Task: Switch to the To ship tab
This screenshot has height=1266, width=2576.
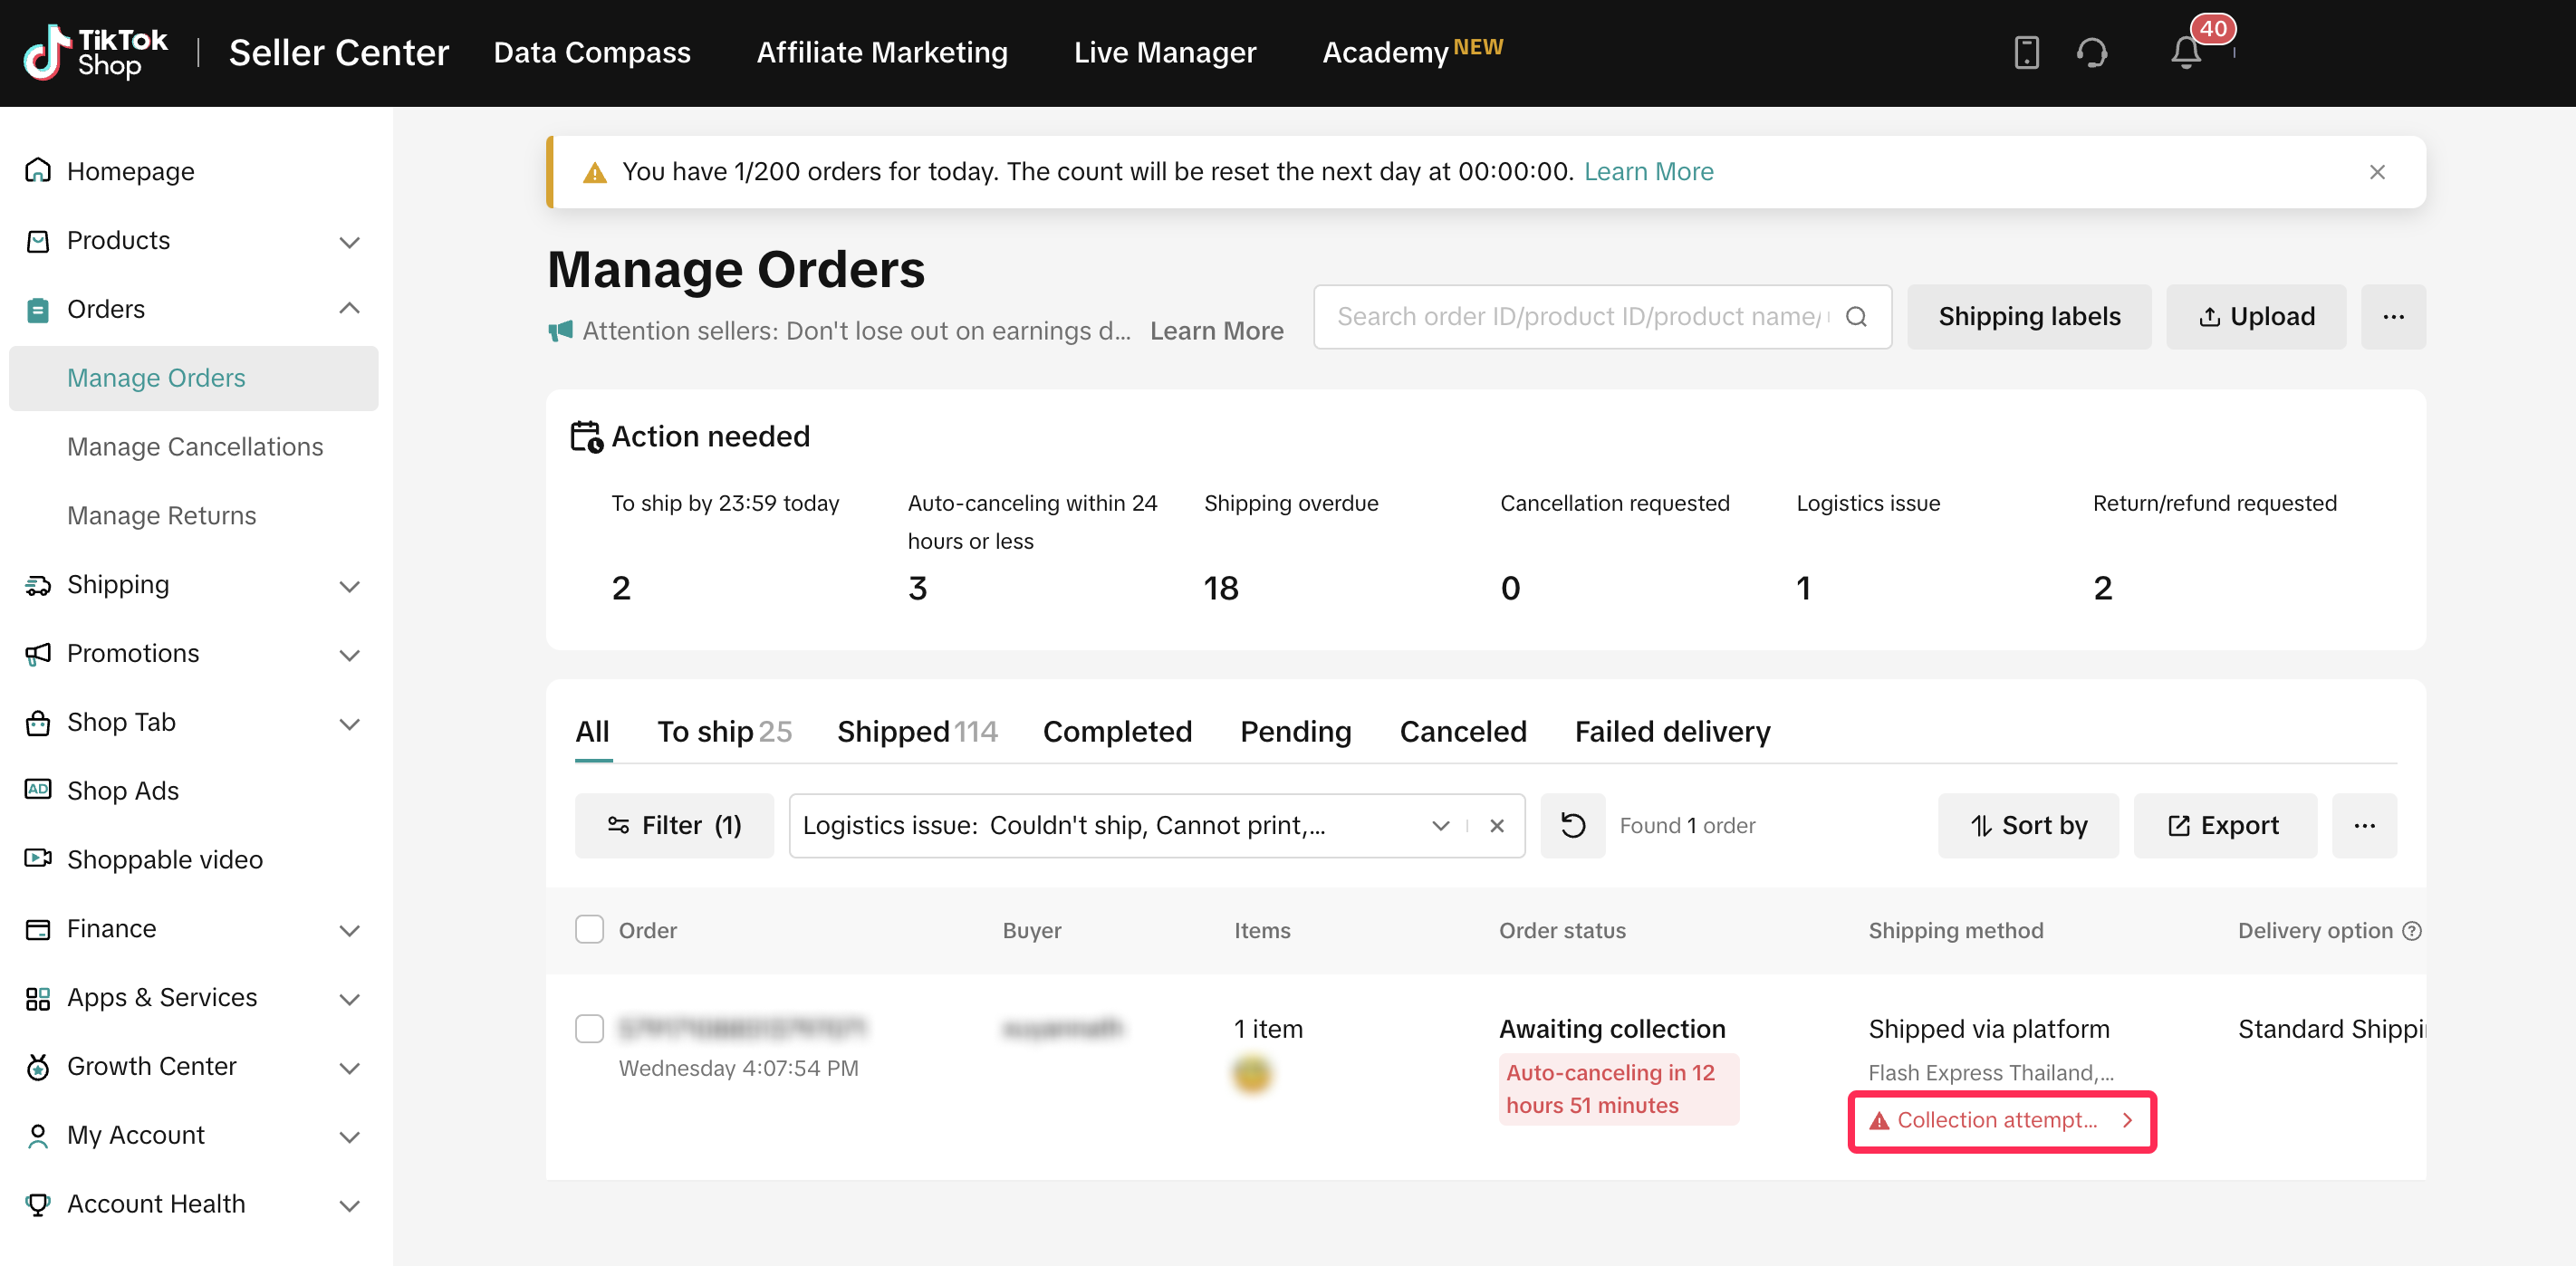Action: tap(723, 732)
